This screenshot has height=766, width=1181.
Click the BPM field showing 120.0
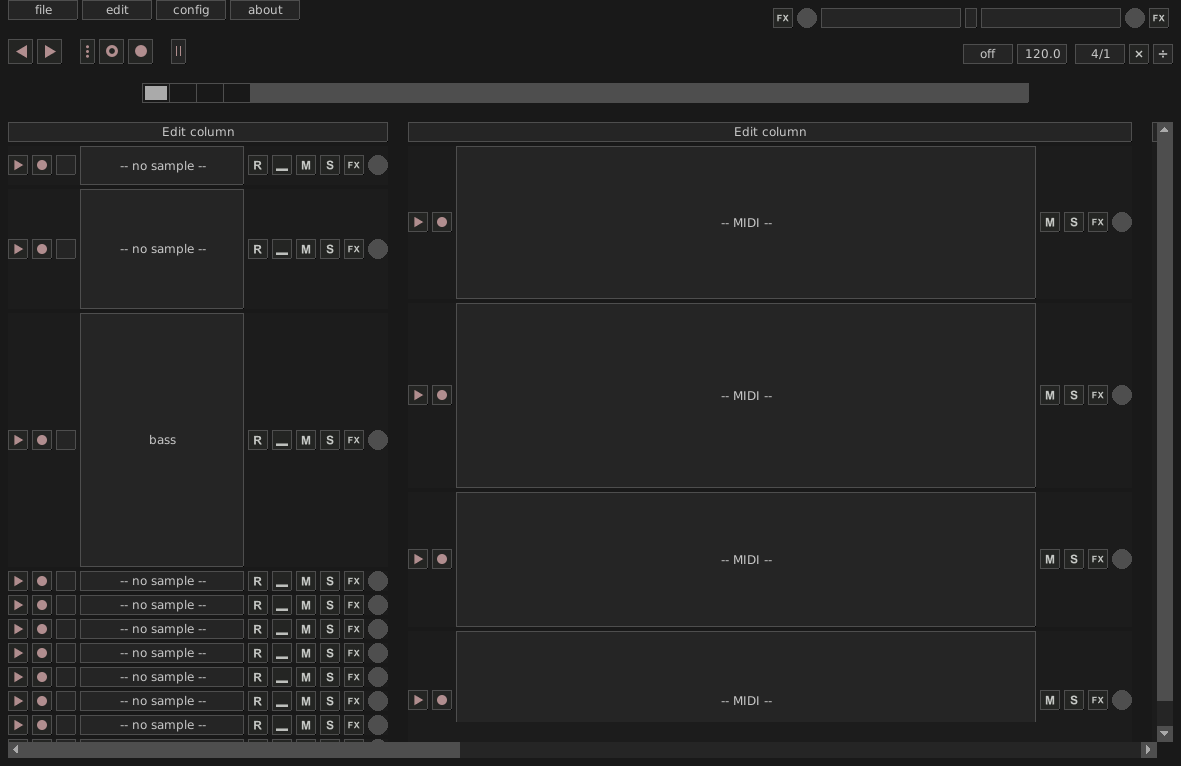(x=1042, y=54)
